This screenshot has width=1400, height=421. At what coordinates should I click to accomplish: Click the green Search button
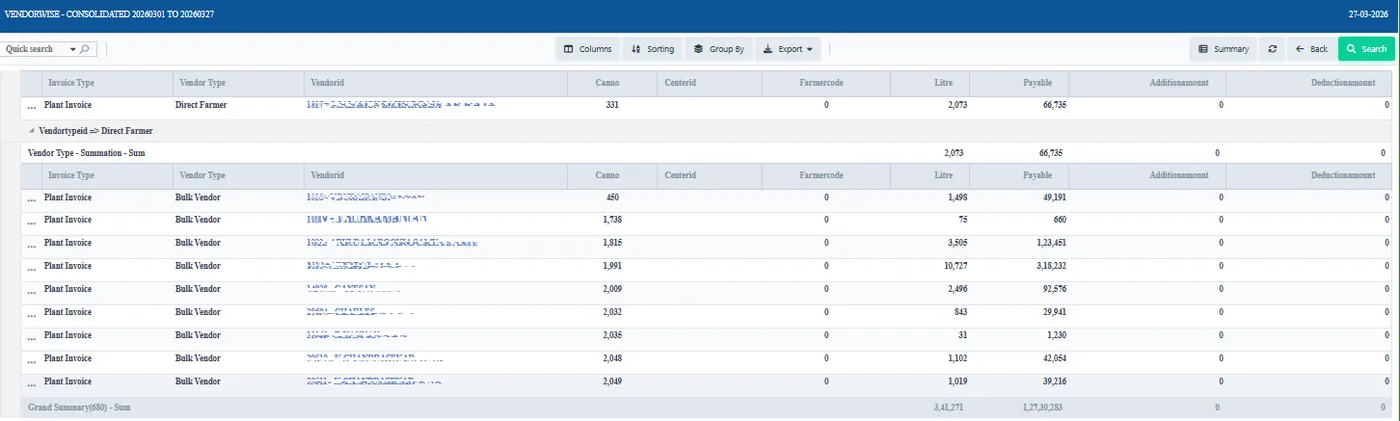[x=1366, y=48]
